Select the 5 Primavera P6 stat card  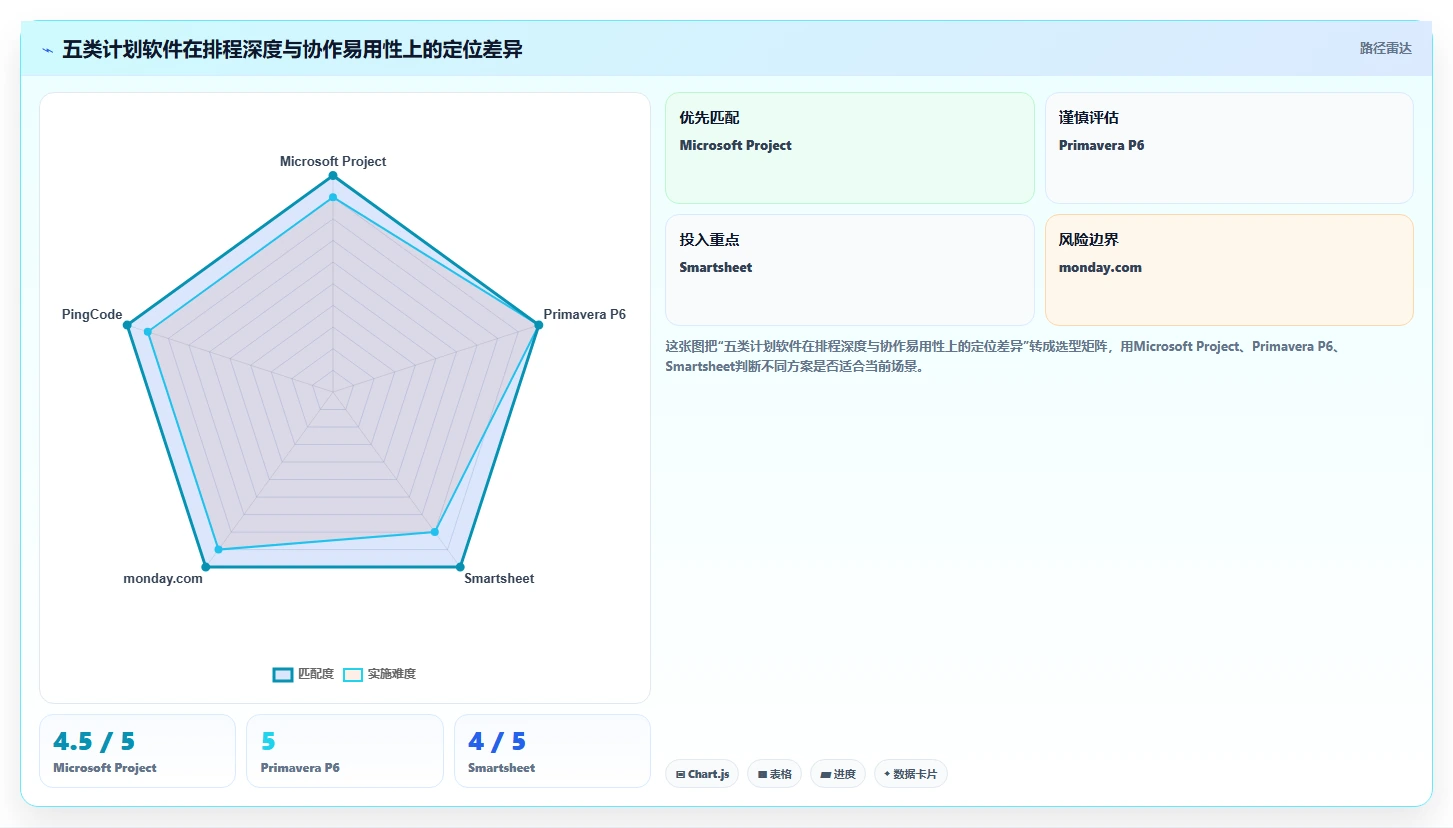pyautogui.click(x=345, y=751)
